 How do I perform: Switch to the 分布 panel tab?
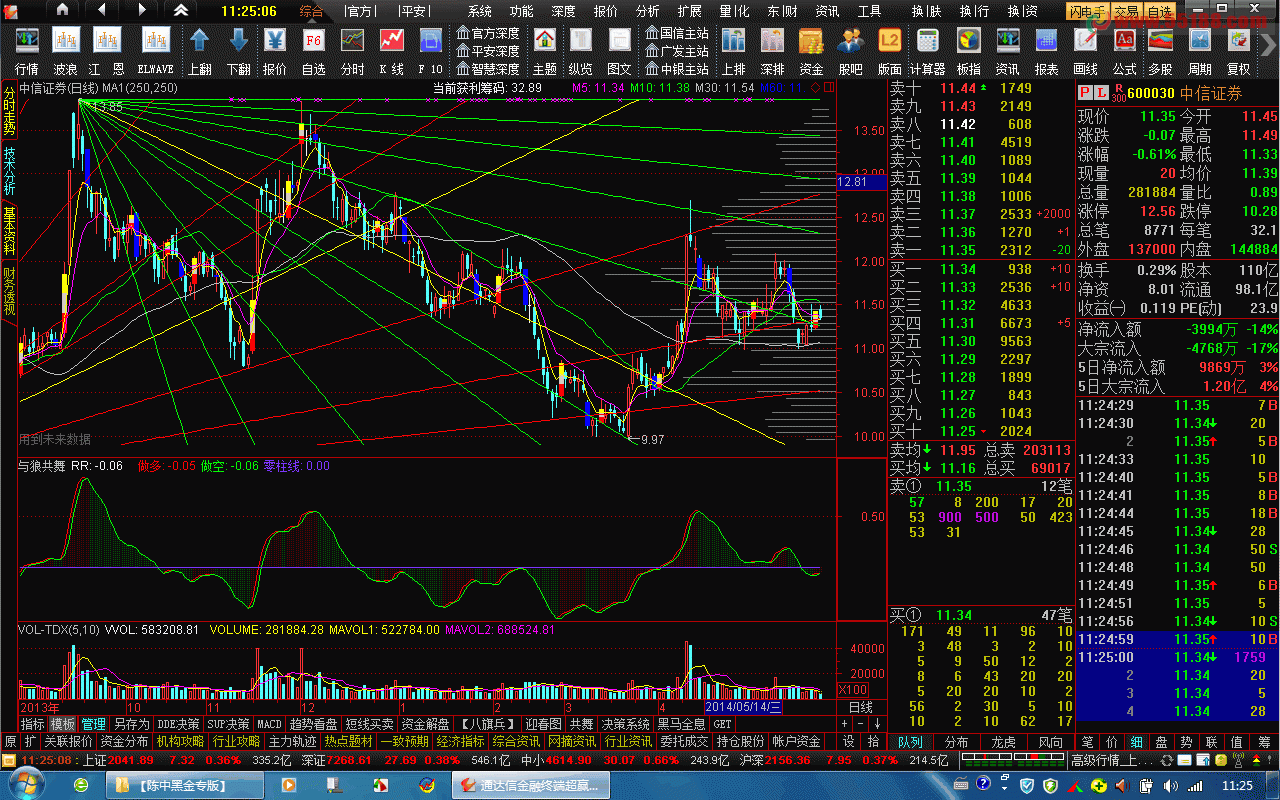[957, 742]
